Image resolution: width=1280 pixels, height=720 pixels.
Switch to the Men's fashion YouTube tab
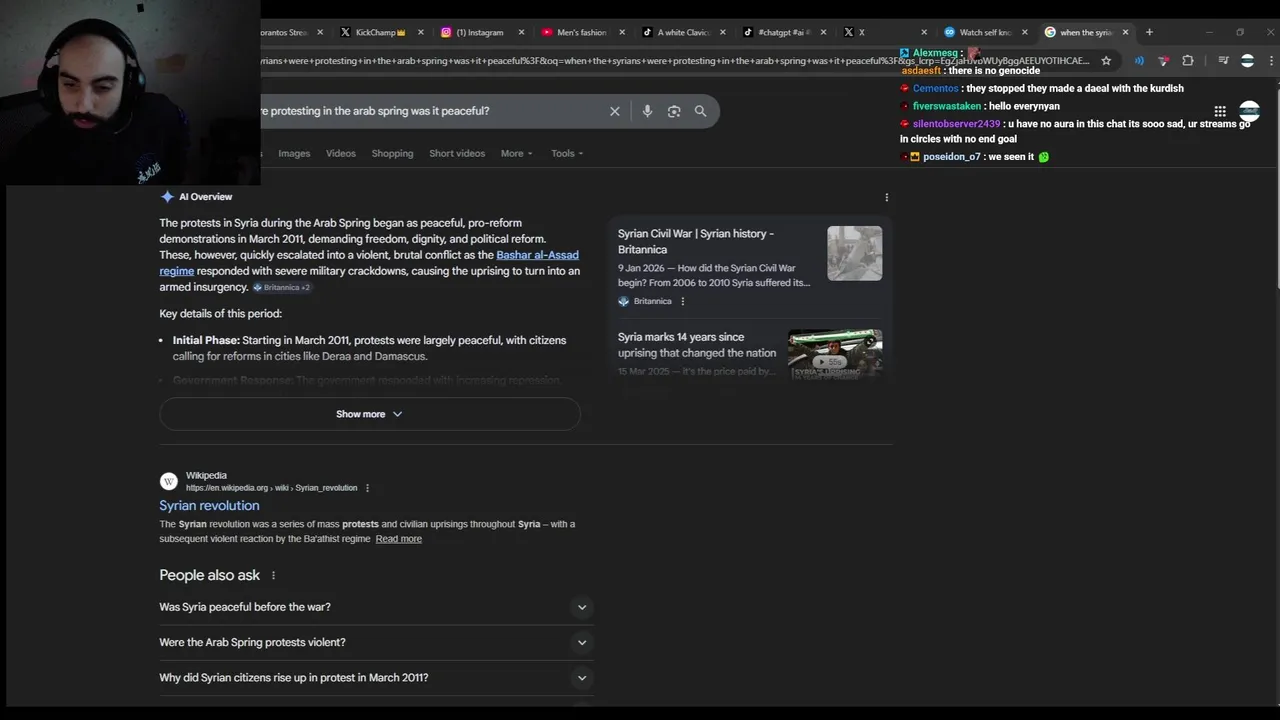point(580,32)
